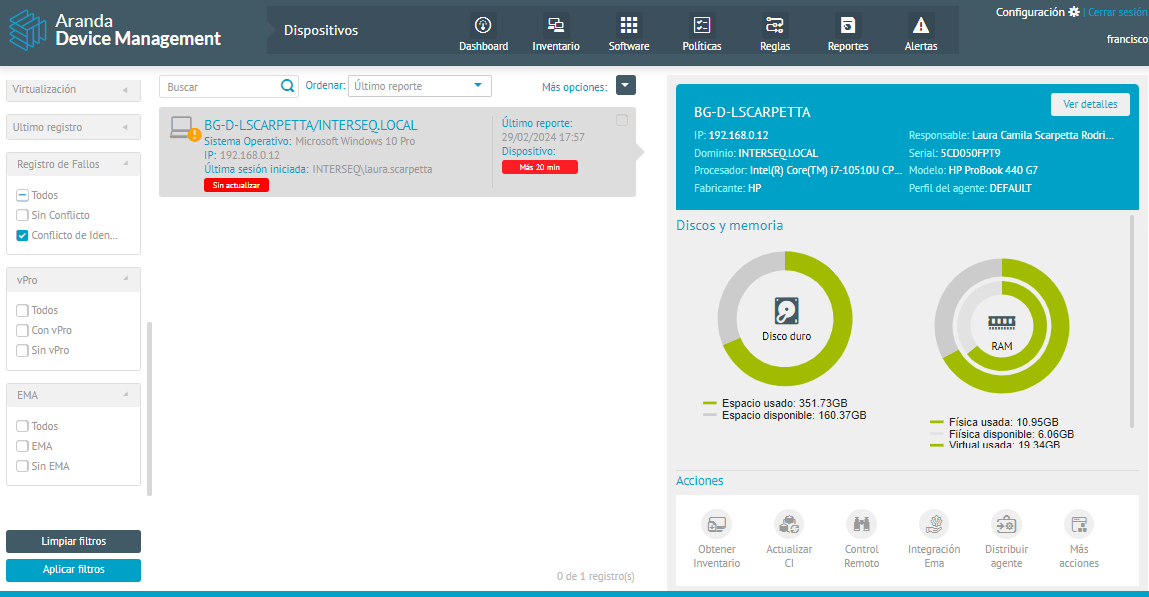Open the Políticas checklist icon
This screenshot has height=597, width=1149.
[702, 25]
